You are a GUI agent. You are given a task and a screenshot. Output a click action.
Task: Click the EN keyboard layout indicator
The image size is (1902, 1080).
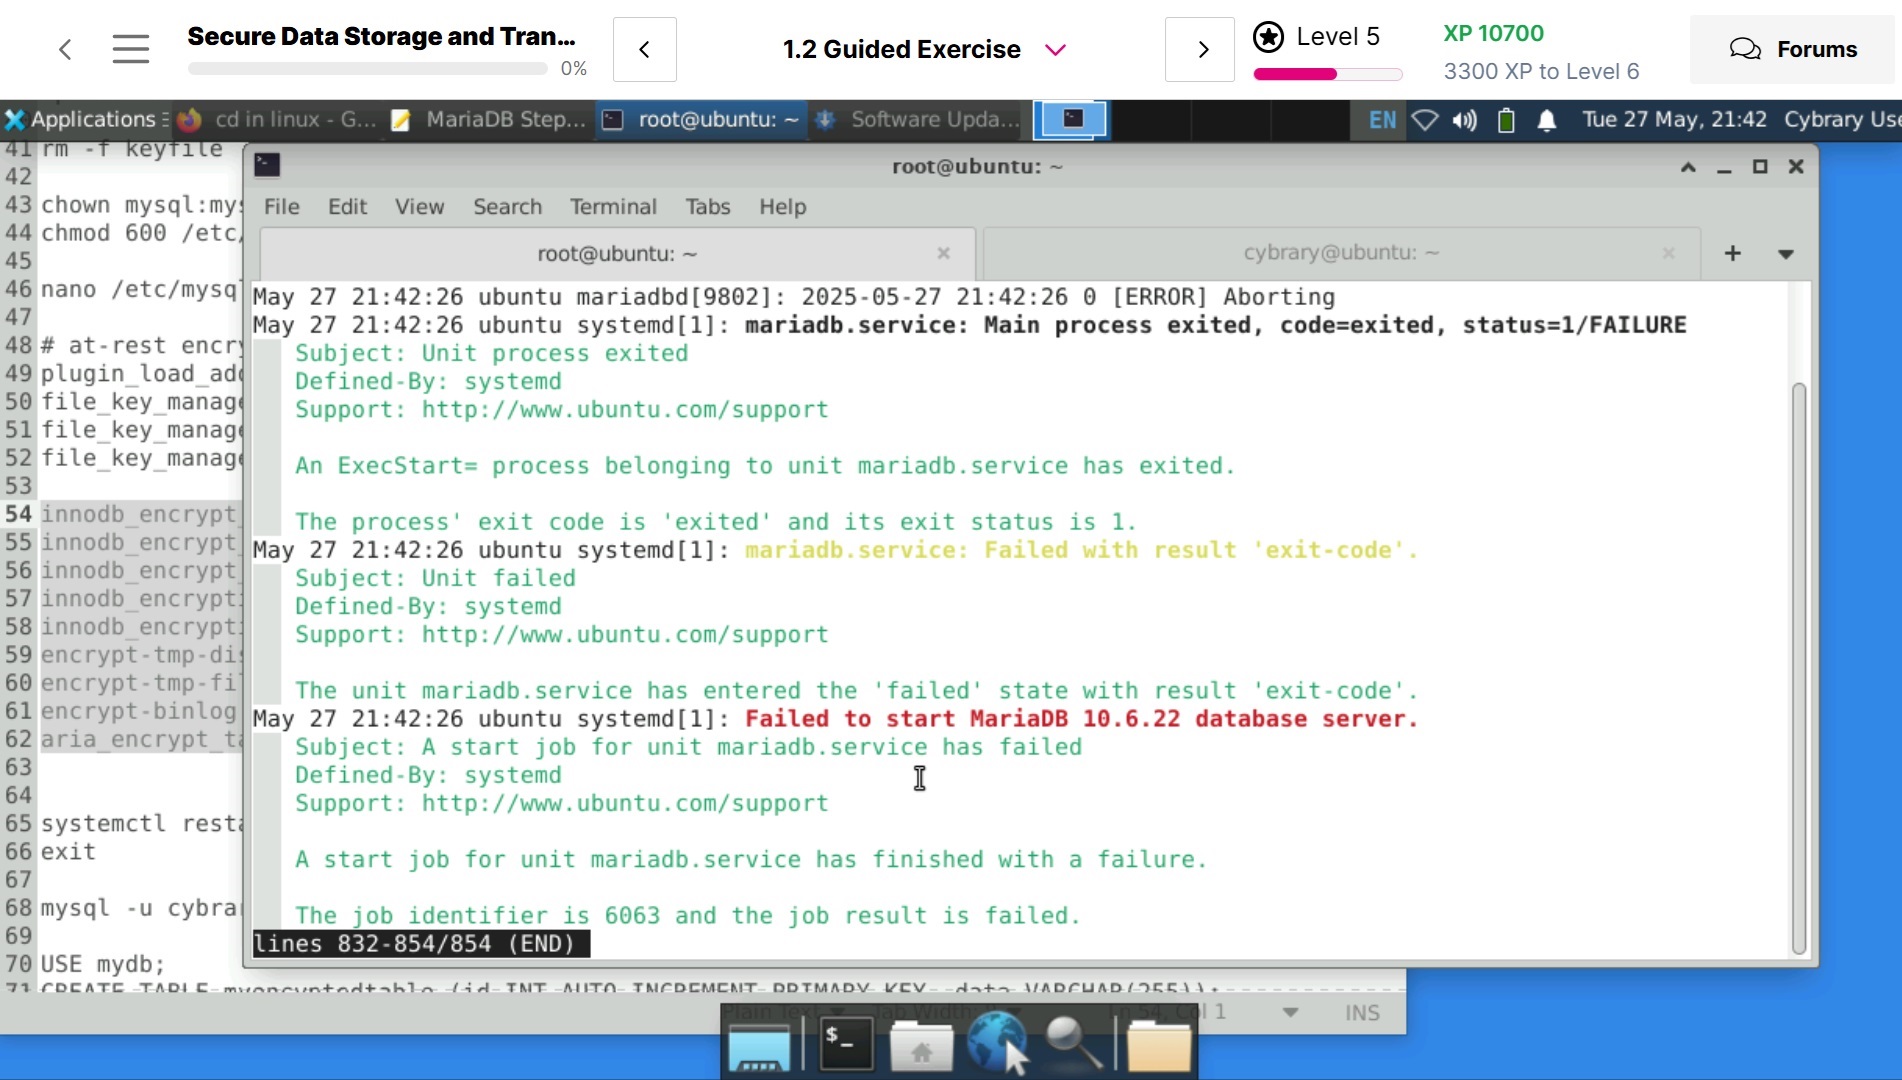click(x=1382, y=120)
